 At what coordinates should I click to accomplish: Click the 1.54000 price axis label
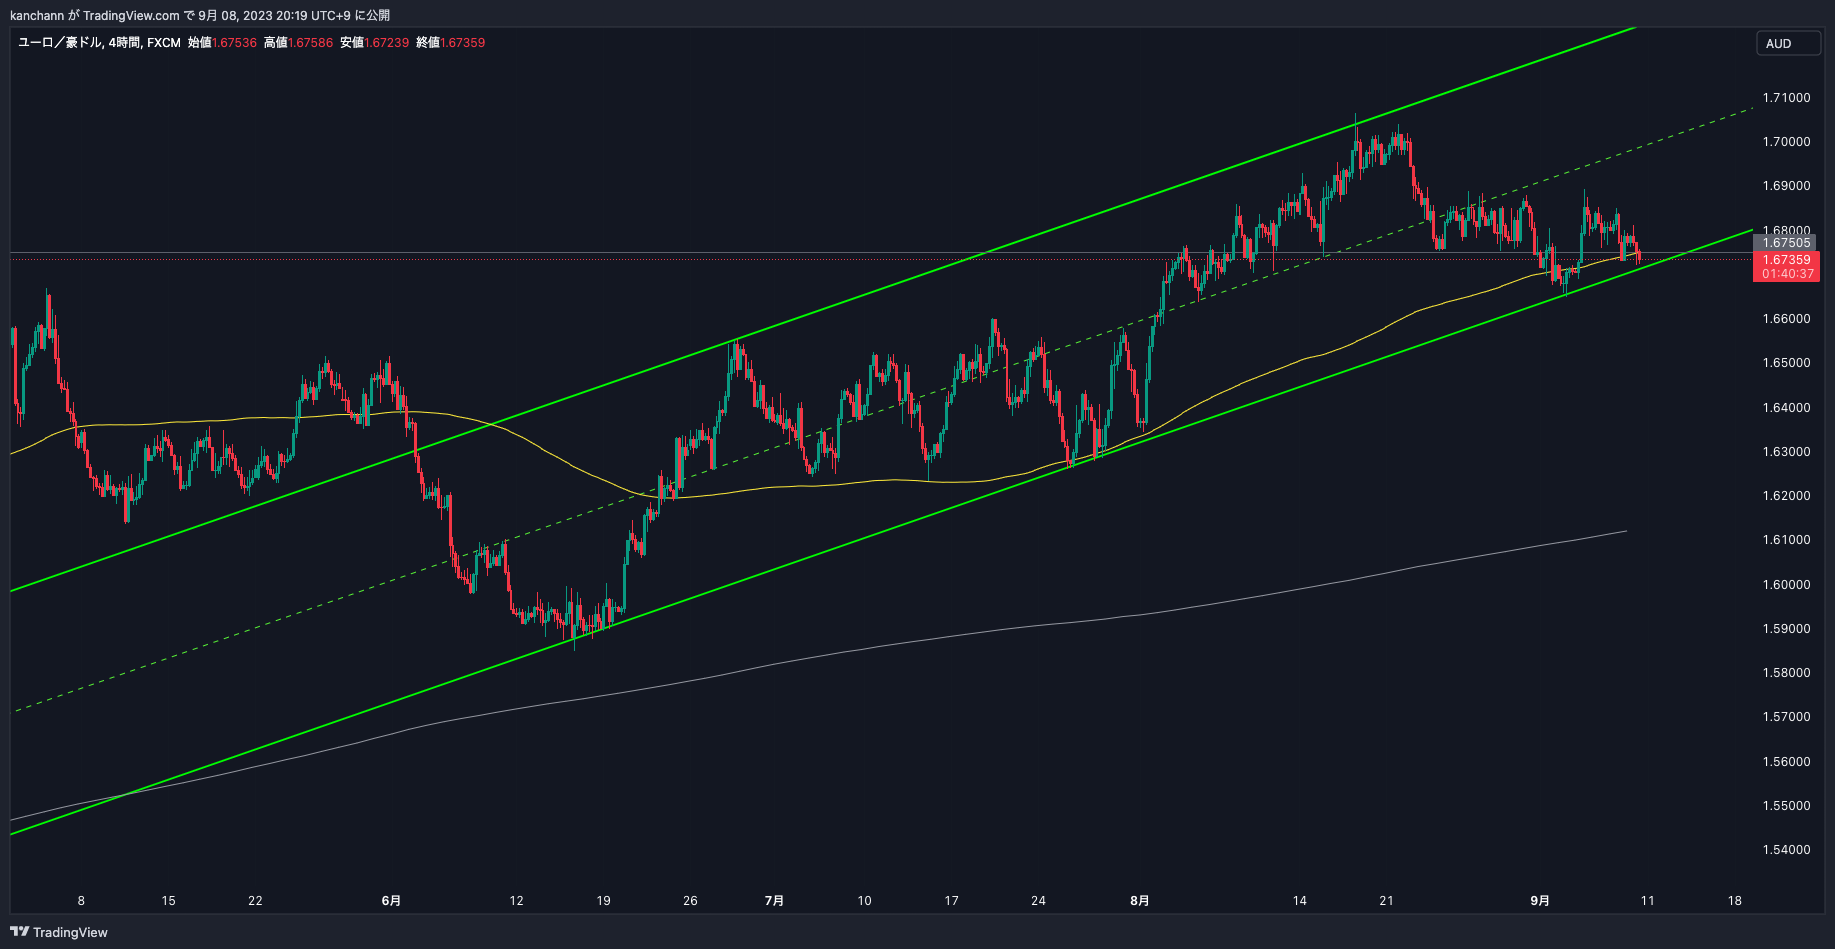pyautogui.click(x=1786, y=849)
